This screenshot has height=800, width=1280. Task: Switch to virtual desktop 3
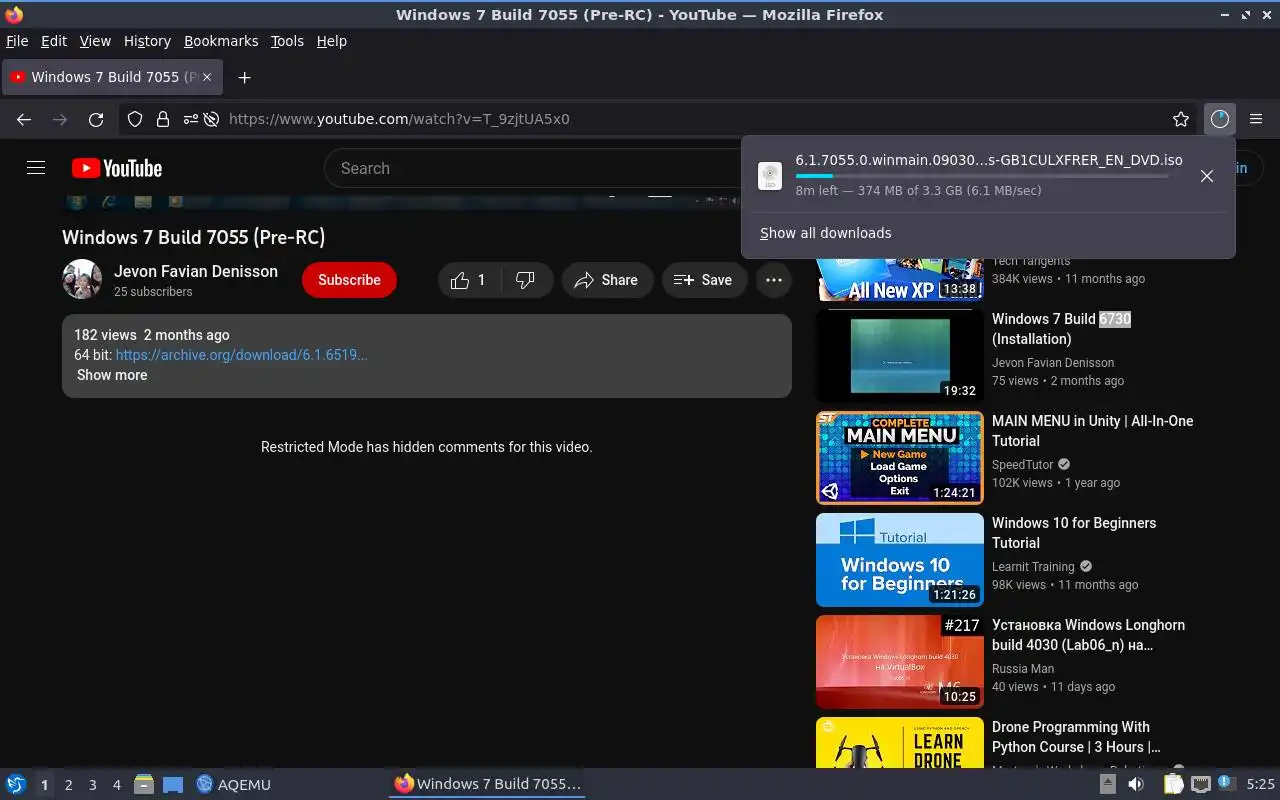coord(92,785)
